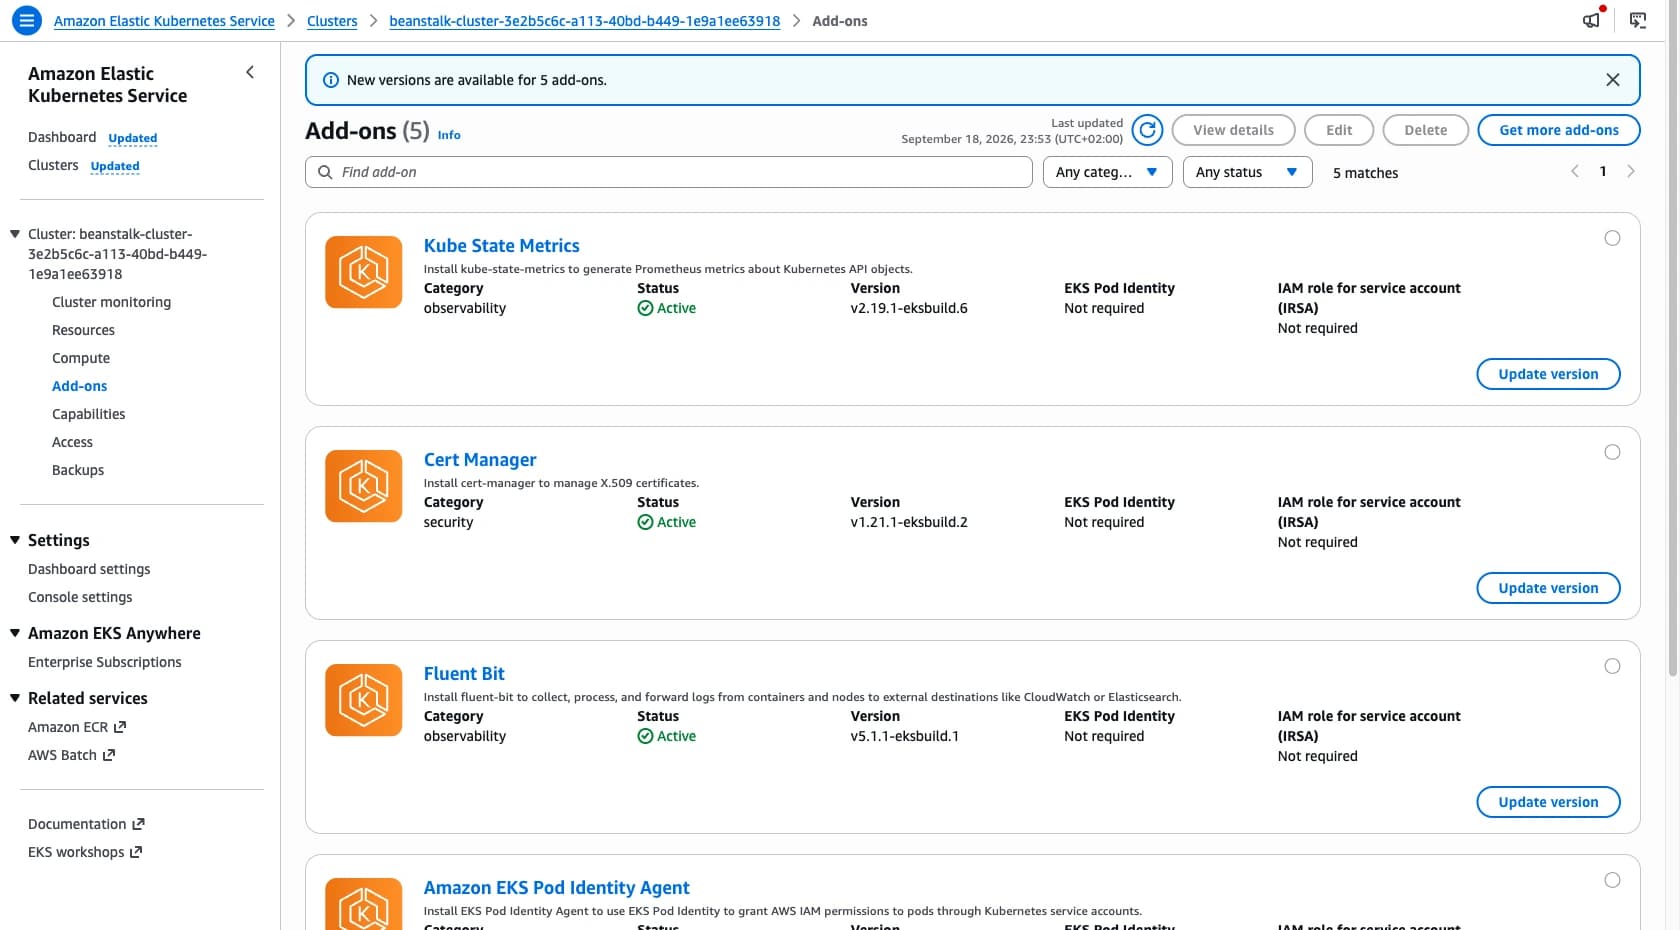Open the hamburger navigation menu
This screenshot has height=930, width=1680.
[x=27, y=20]
